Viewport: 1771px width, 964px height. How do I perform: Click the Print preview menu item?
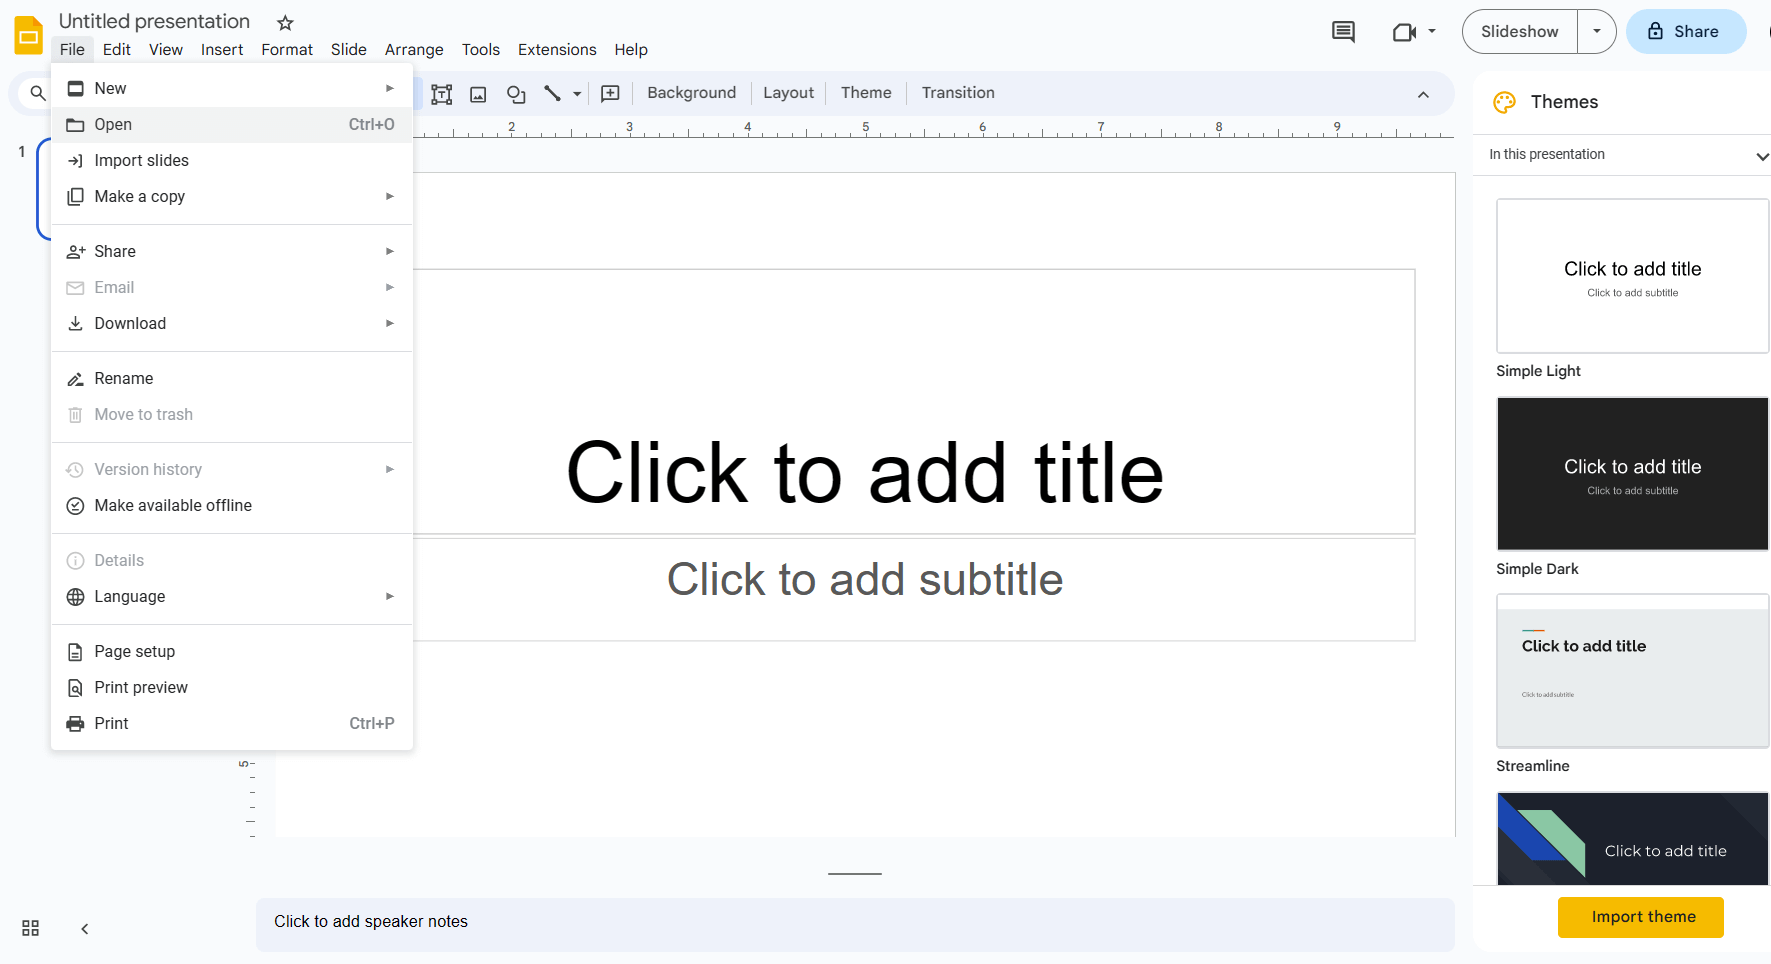(x=232, y=687)
